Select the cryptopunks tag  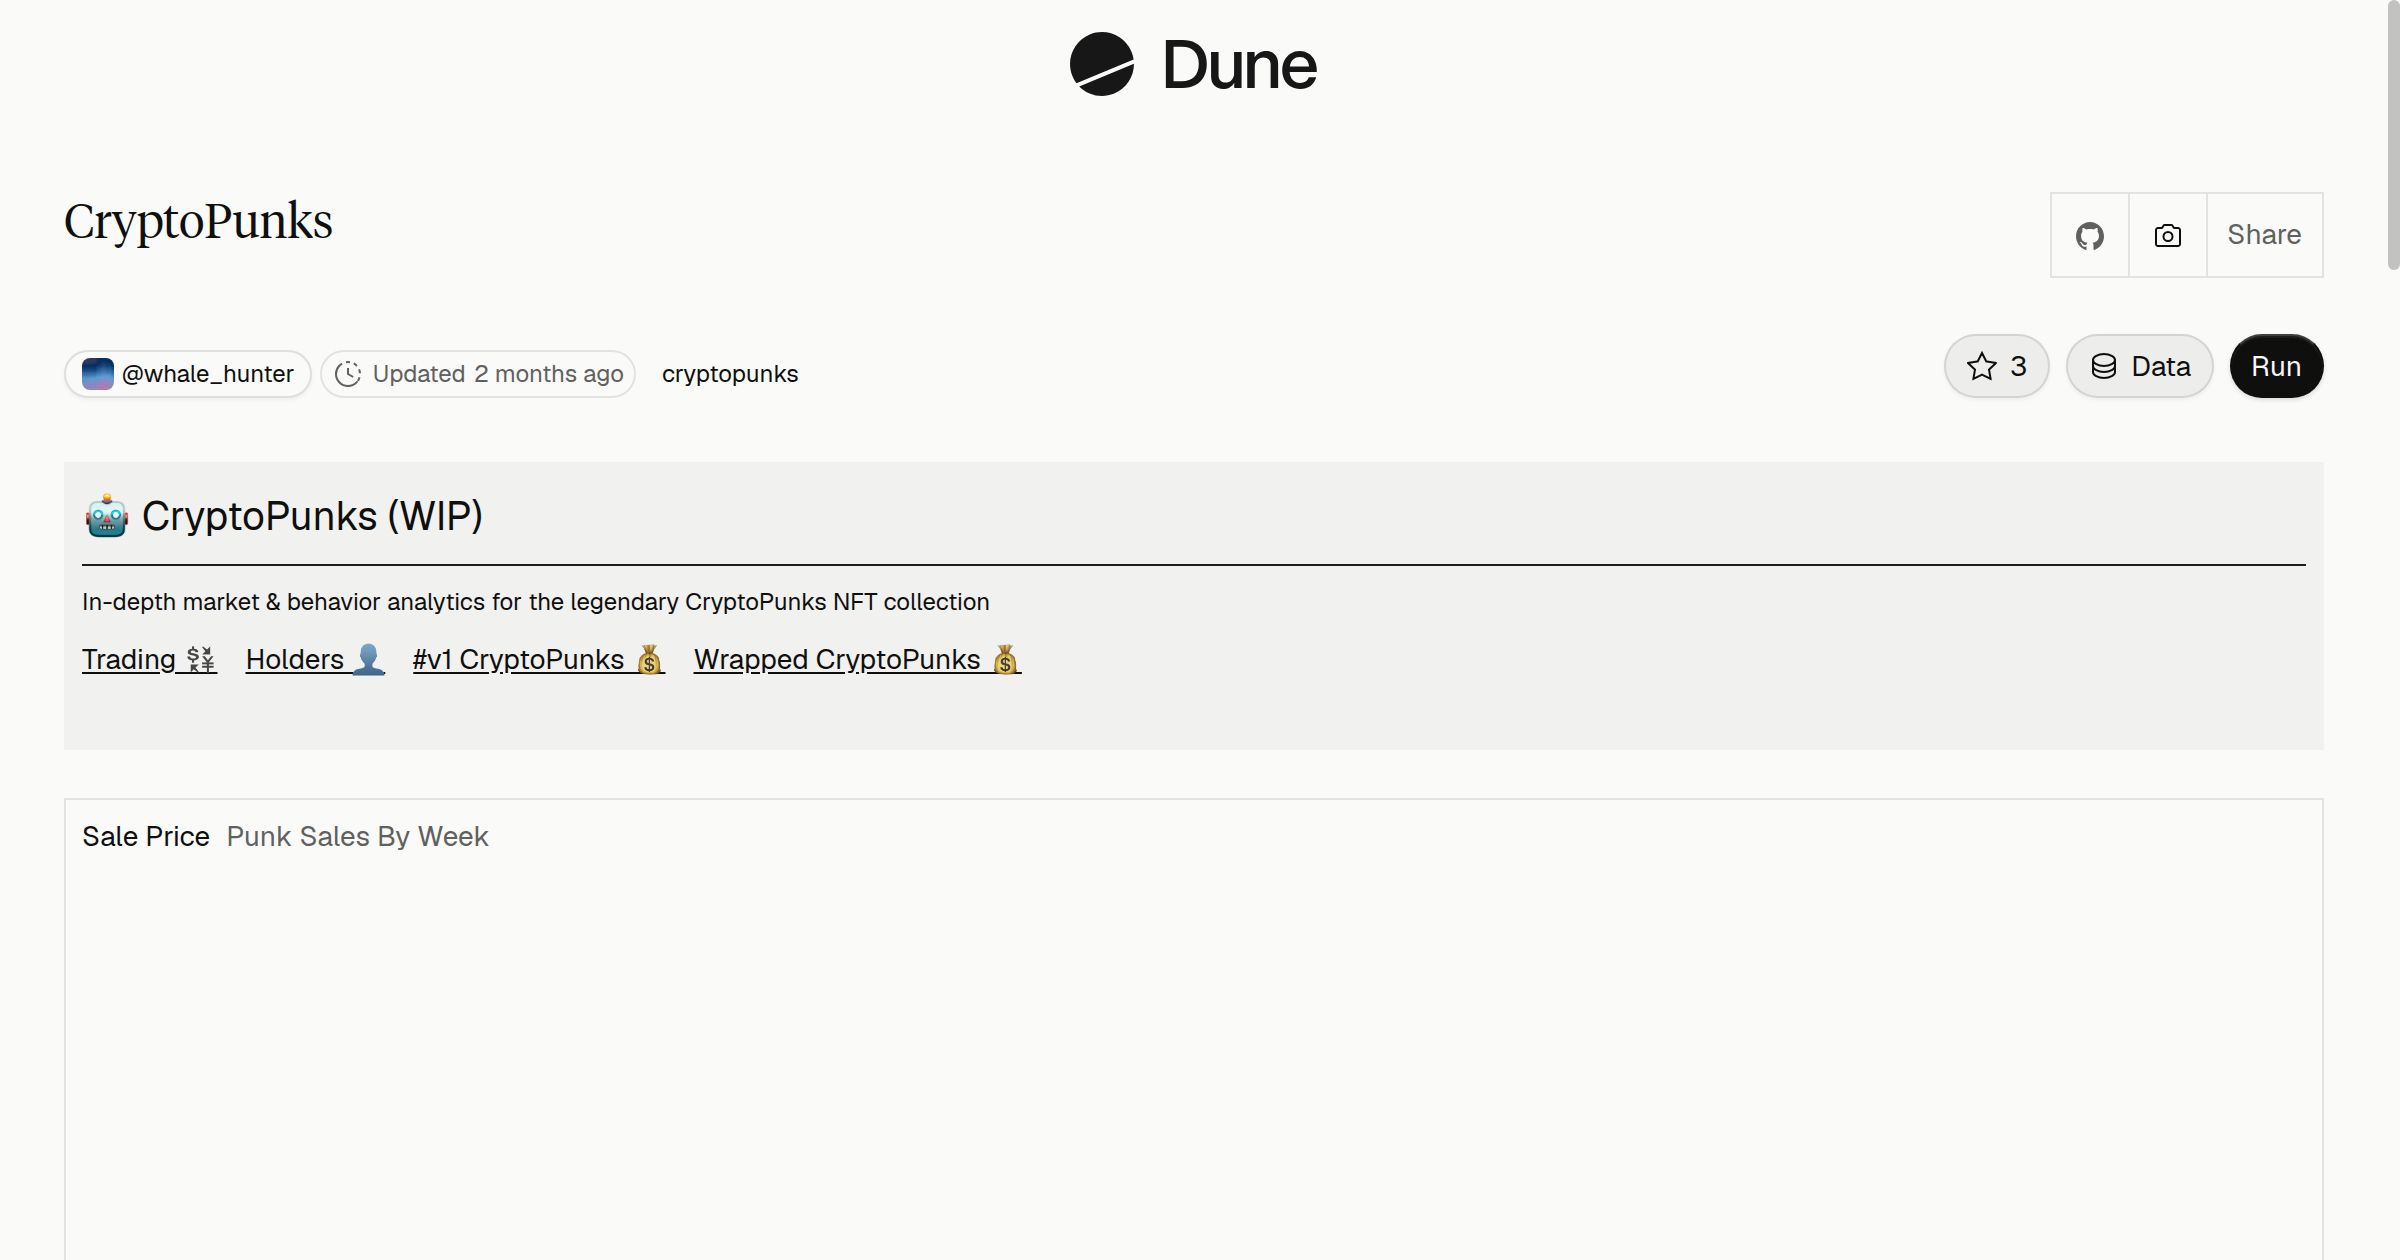click(x=730, y=374)
